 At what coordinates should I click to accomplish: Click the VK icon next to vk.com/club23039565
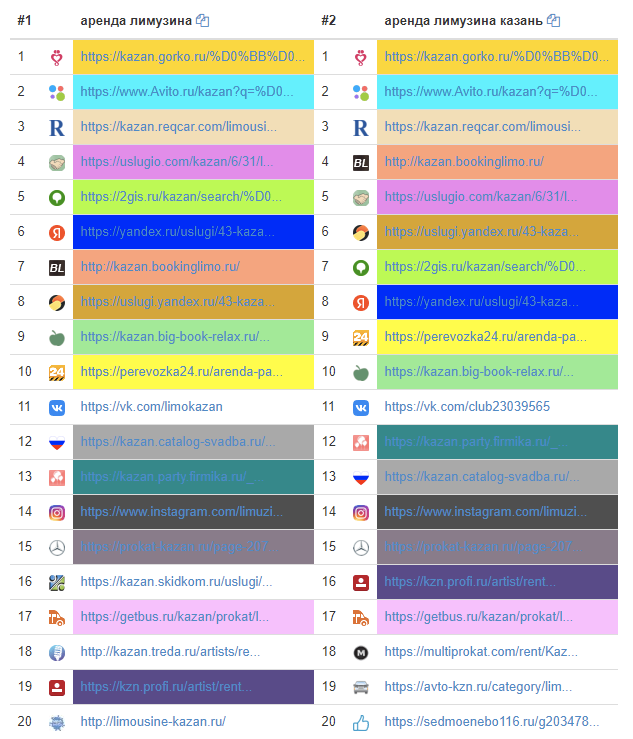(x=361, y=407)
